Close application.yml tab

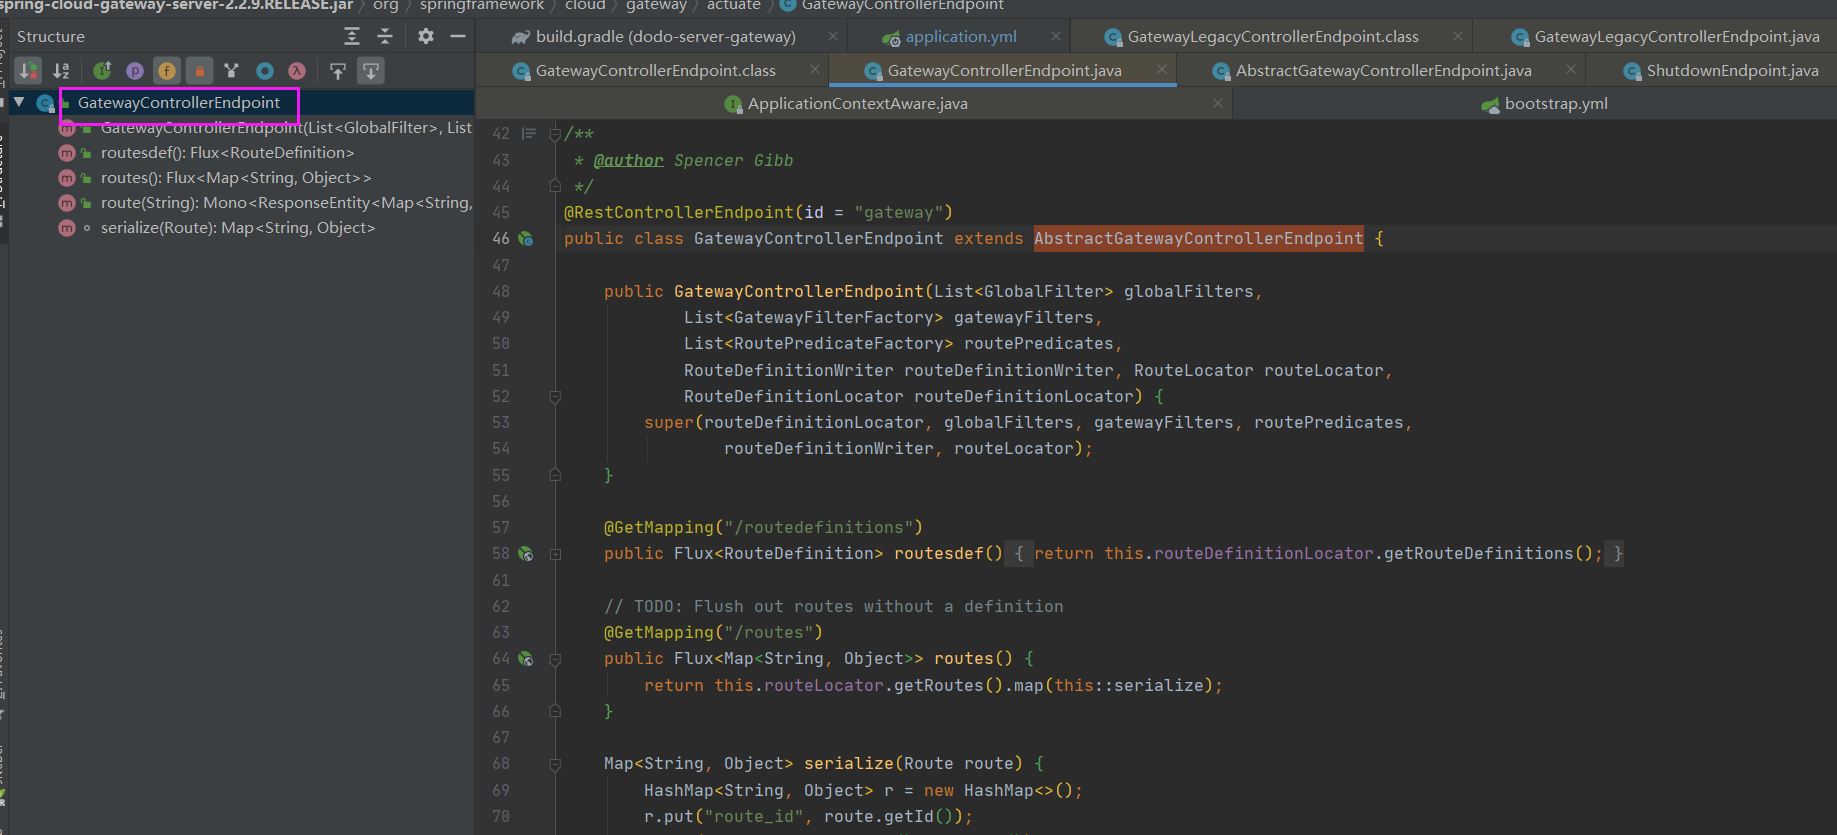click(x=1056, y=36)
